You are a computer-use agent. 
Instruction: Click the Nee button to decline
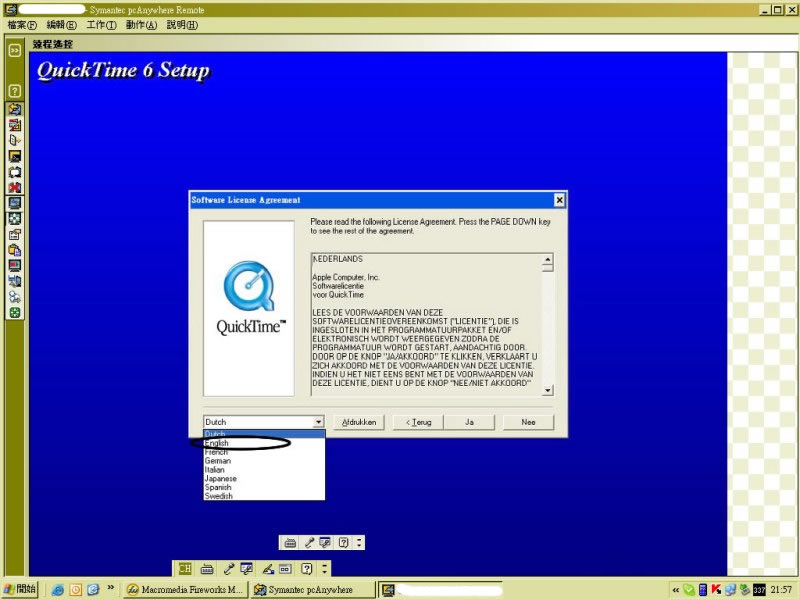coord(529,422)
